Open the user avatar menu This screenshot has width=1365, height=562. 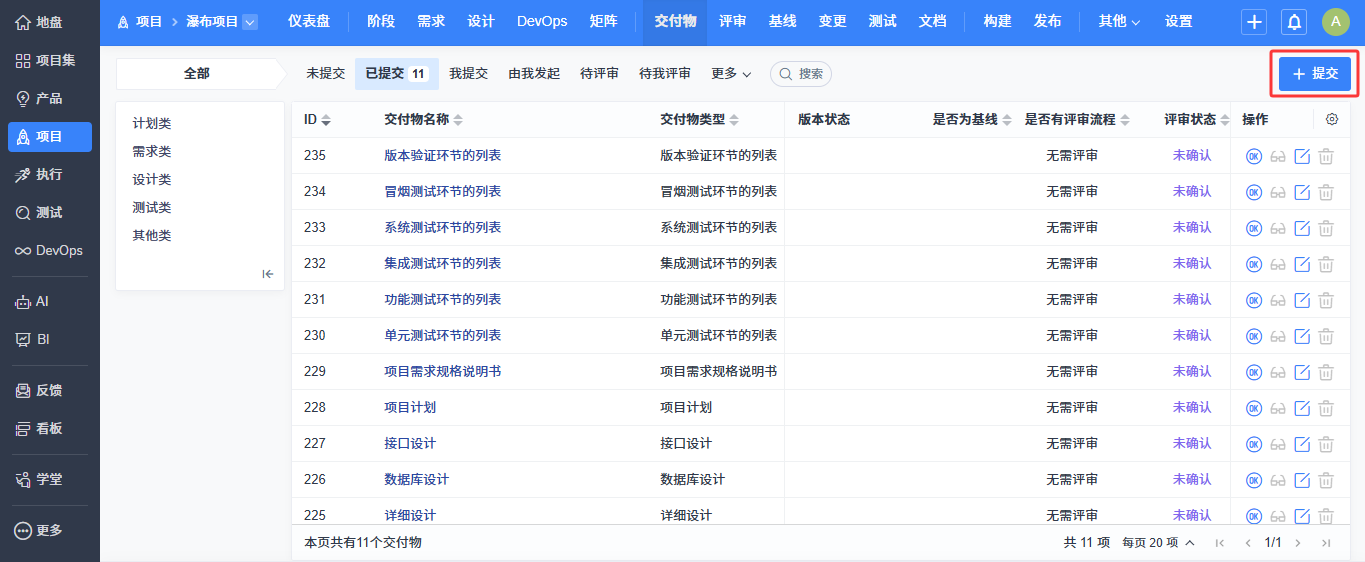coord(1335,22)
